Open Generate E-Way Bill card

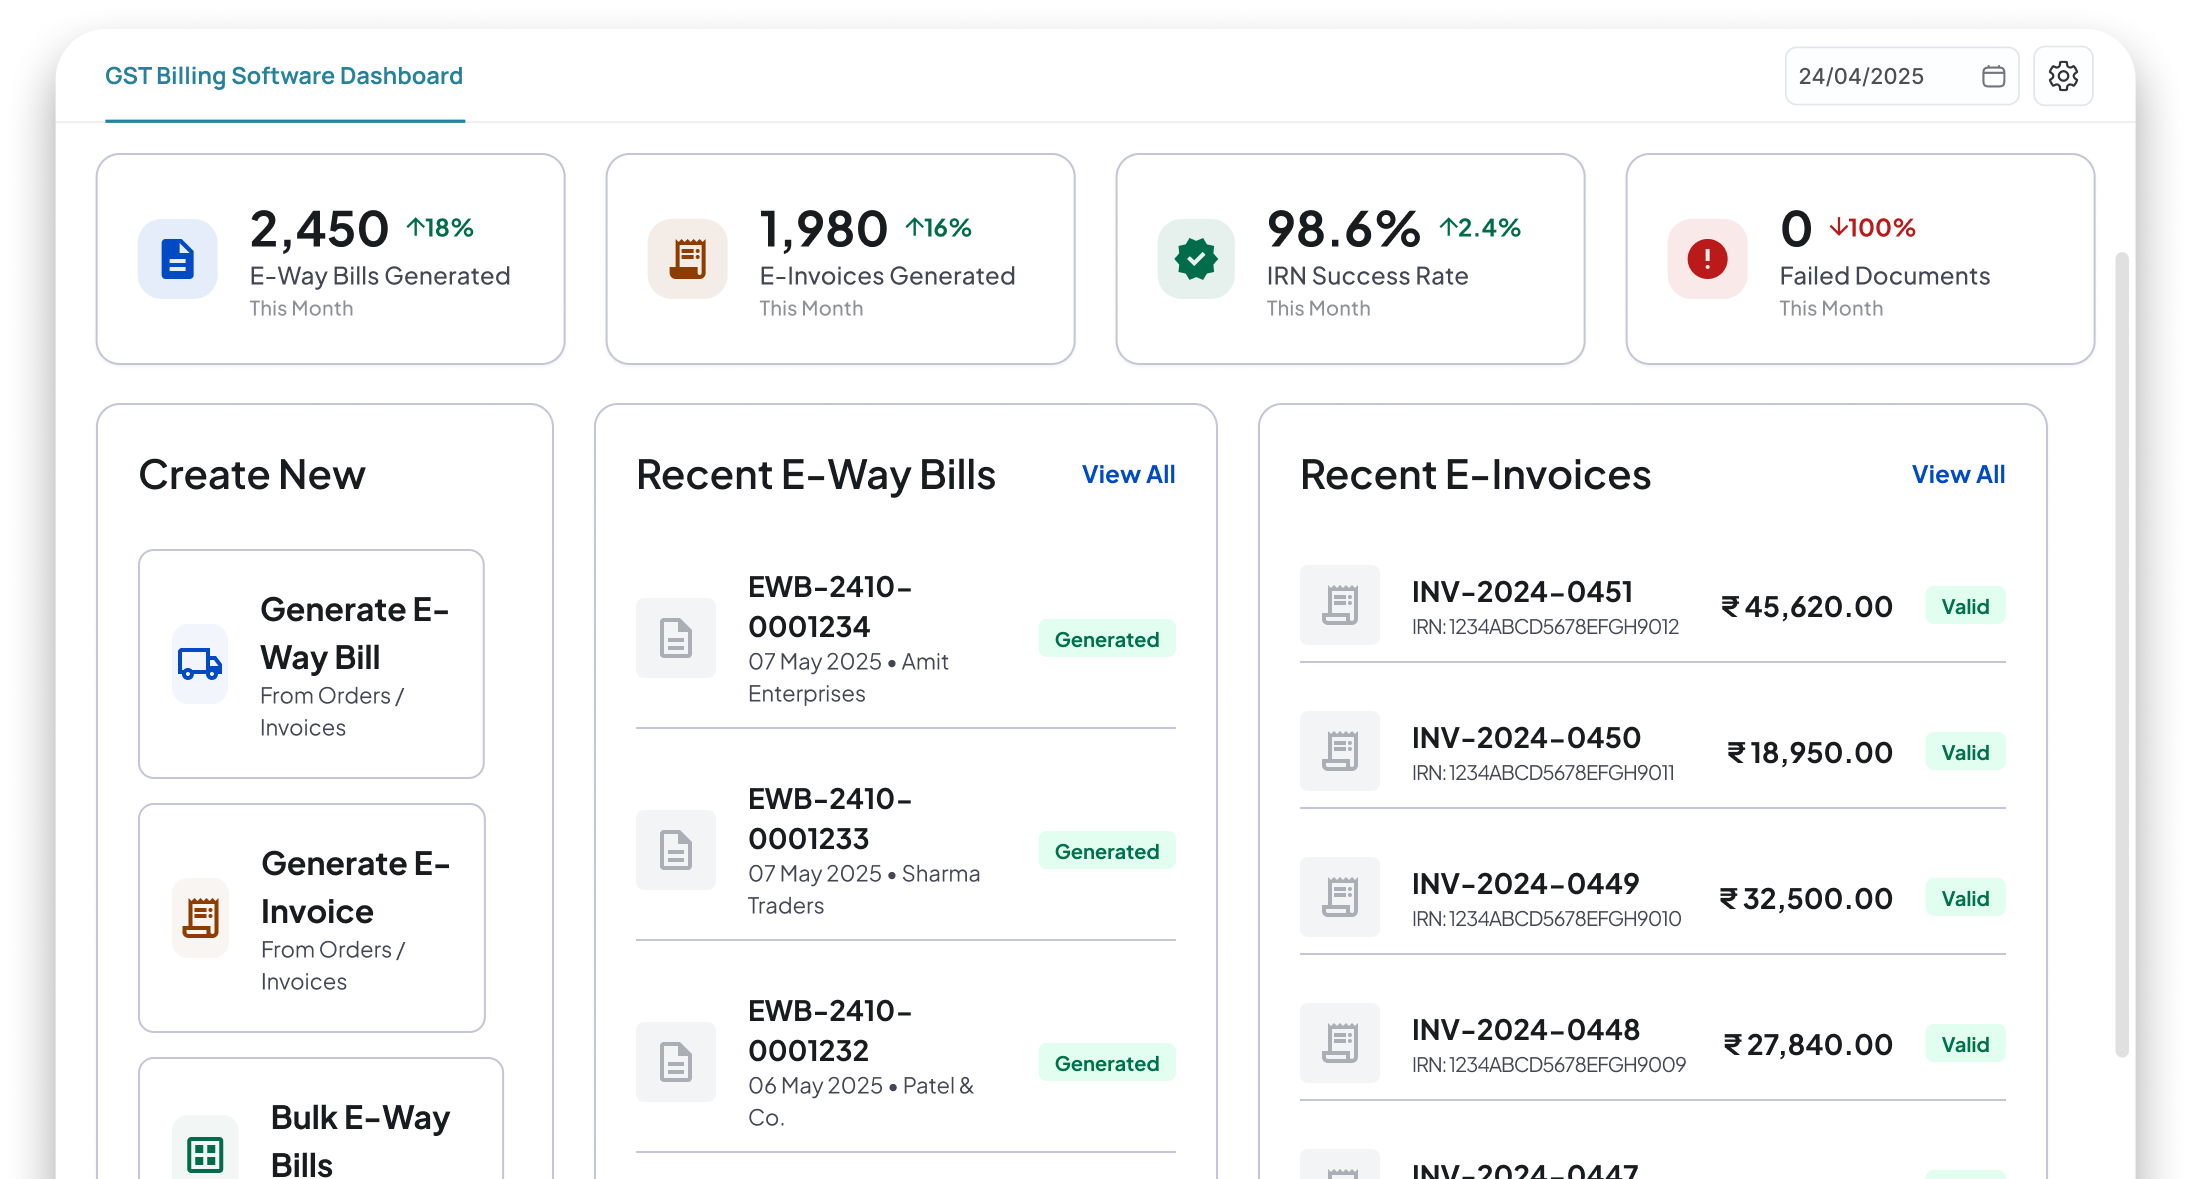tap(311, 664)
